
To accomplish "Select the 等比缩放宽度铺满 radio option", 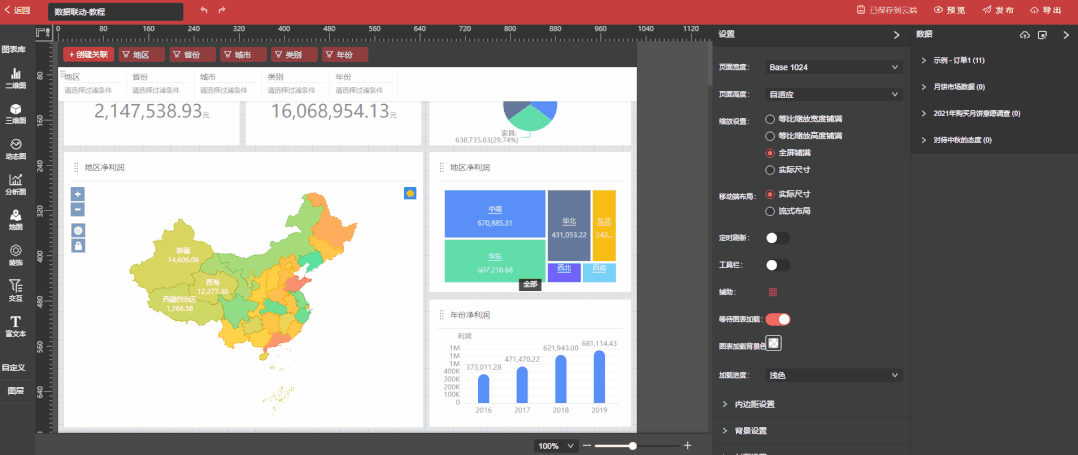I will pyautogui.click(x=770, y=120).
